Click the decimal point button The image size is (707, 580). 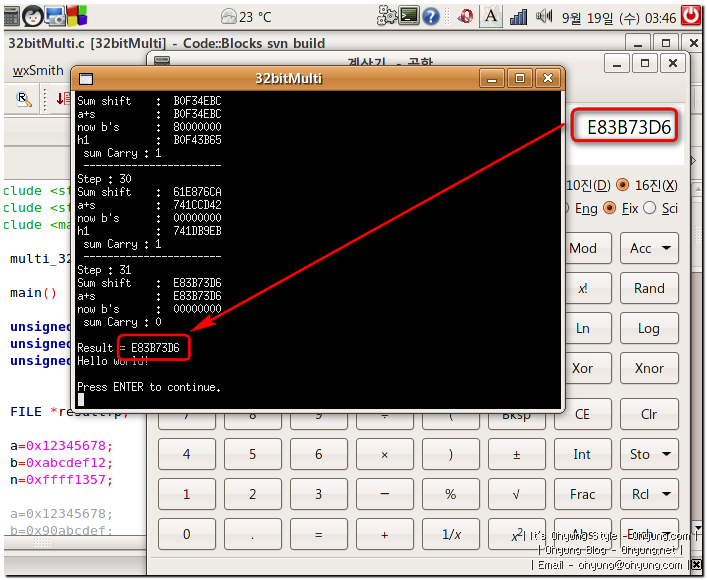pyautogui.click(x=252, y=534)
